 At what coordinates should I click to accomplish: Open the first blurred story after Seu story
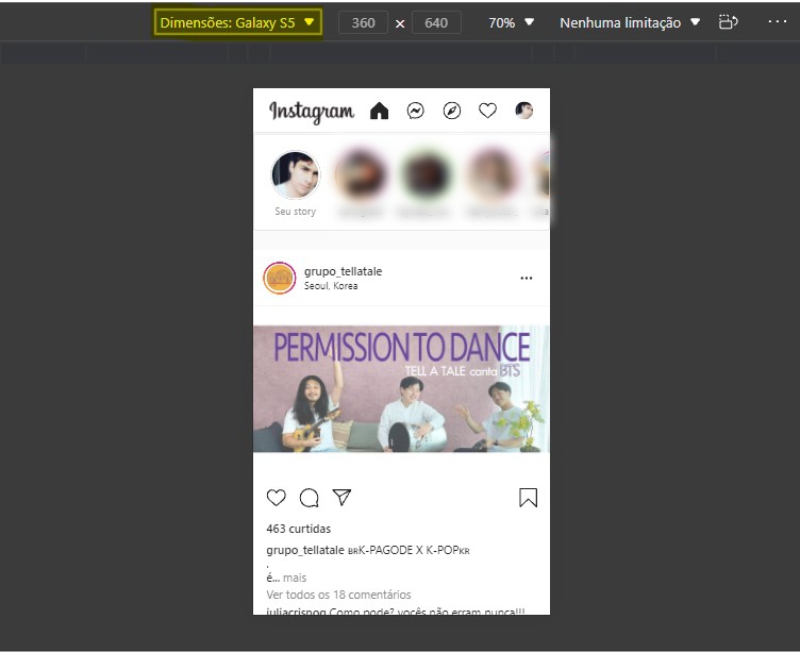[x=361, y=175]
